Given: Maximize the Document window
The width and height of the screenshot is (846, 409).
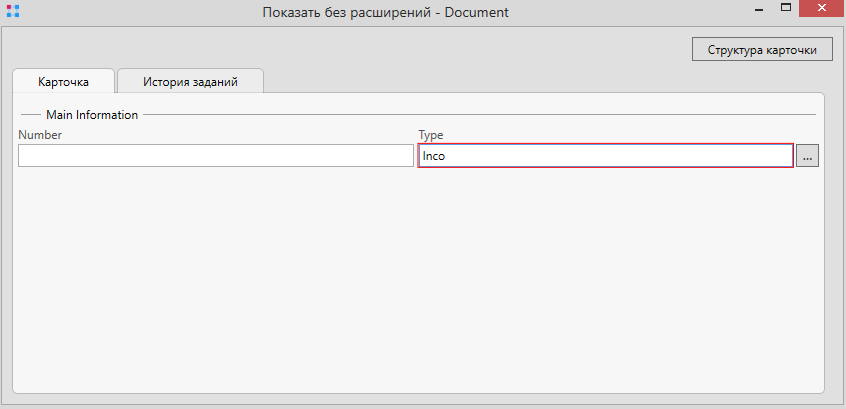Looking at the screenshot, I should tap(786, 9).
